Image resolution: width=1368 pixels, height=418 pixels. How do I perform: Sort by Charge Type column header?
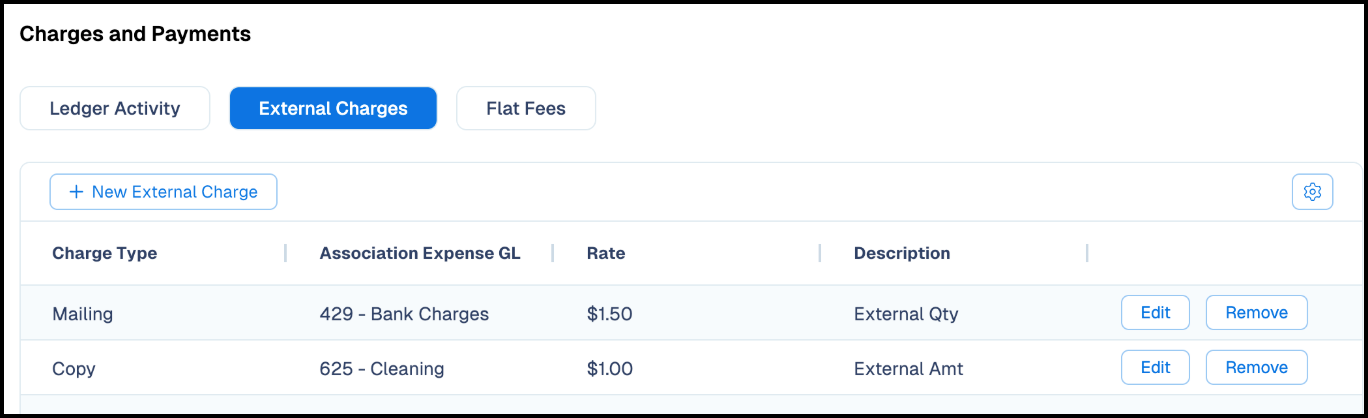click(x=105, y=253)
